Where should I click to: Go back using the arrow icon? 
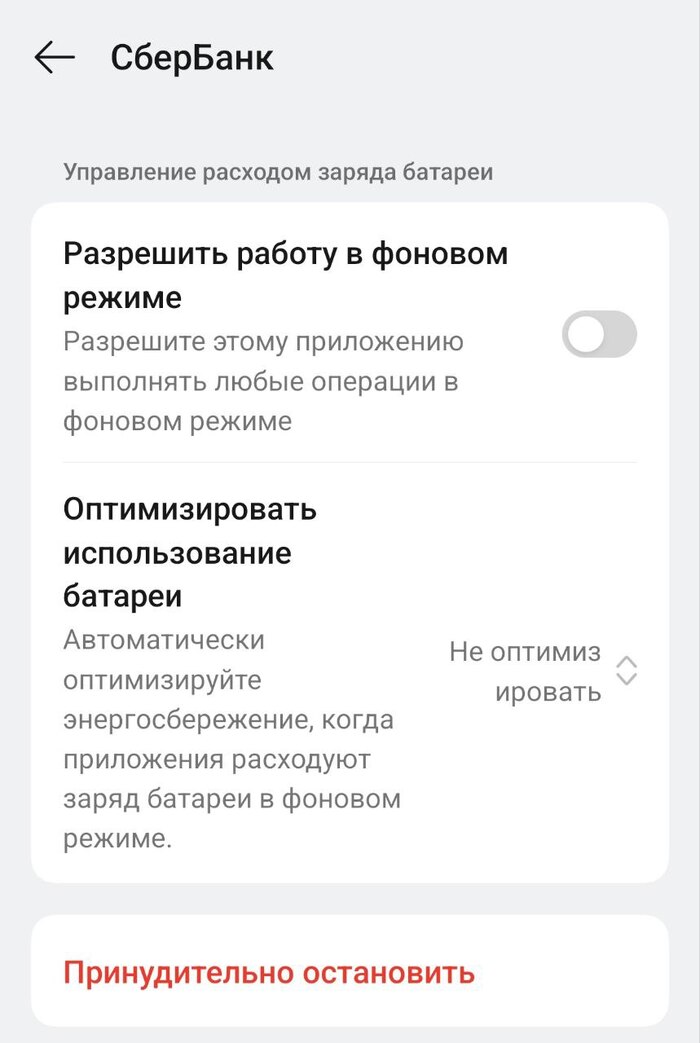[x=55, y=58]
